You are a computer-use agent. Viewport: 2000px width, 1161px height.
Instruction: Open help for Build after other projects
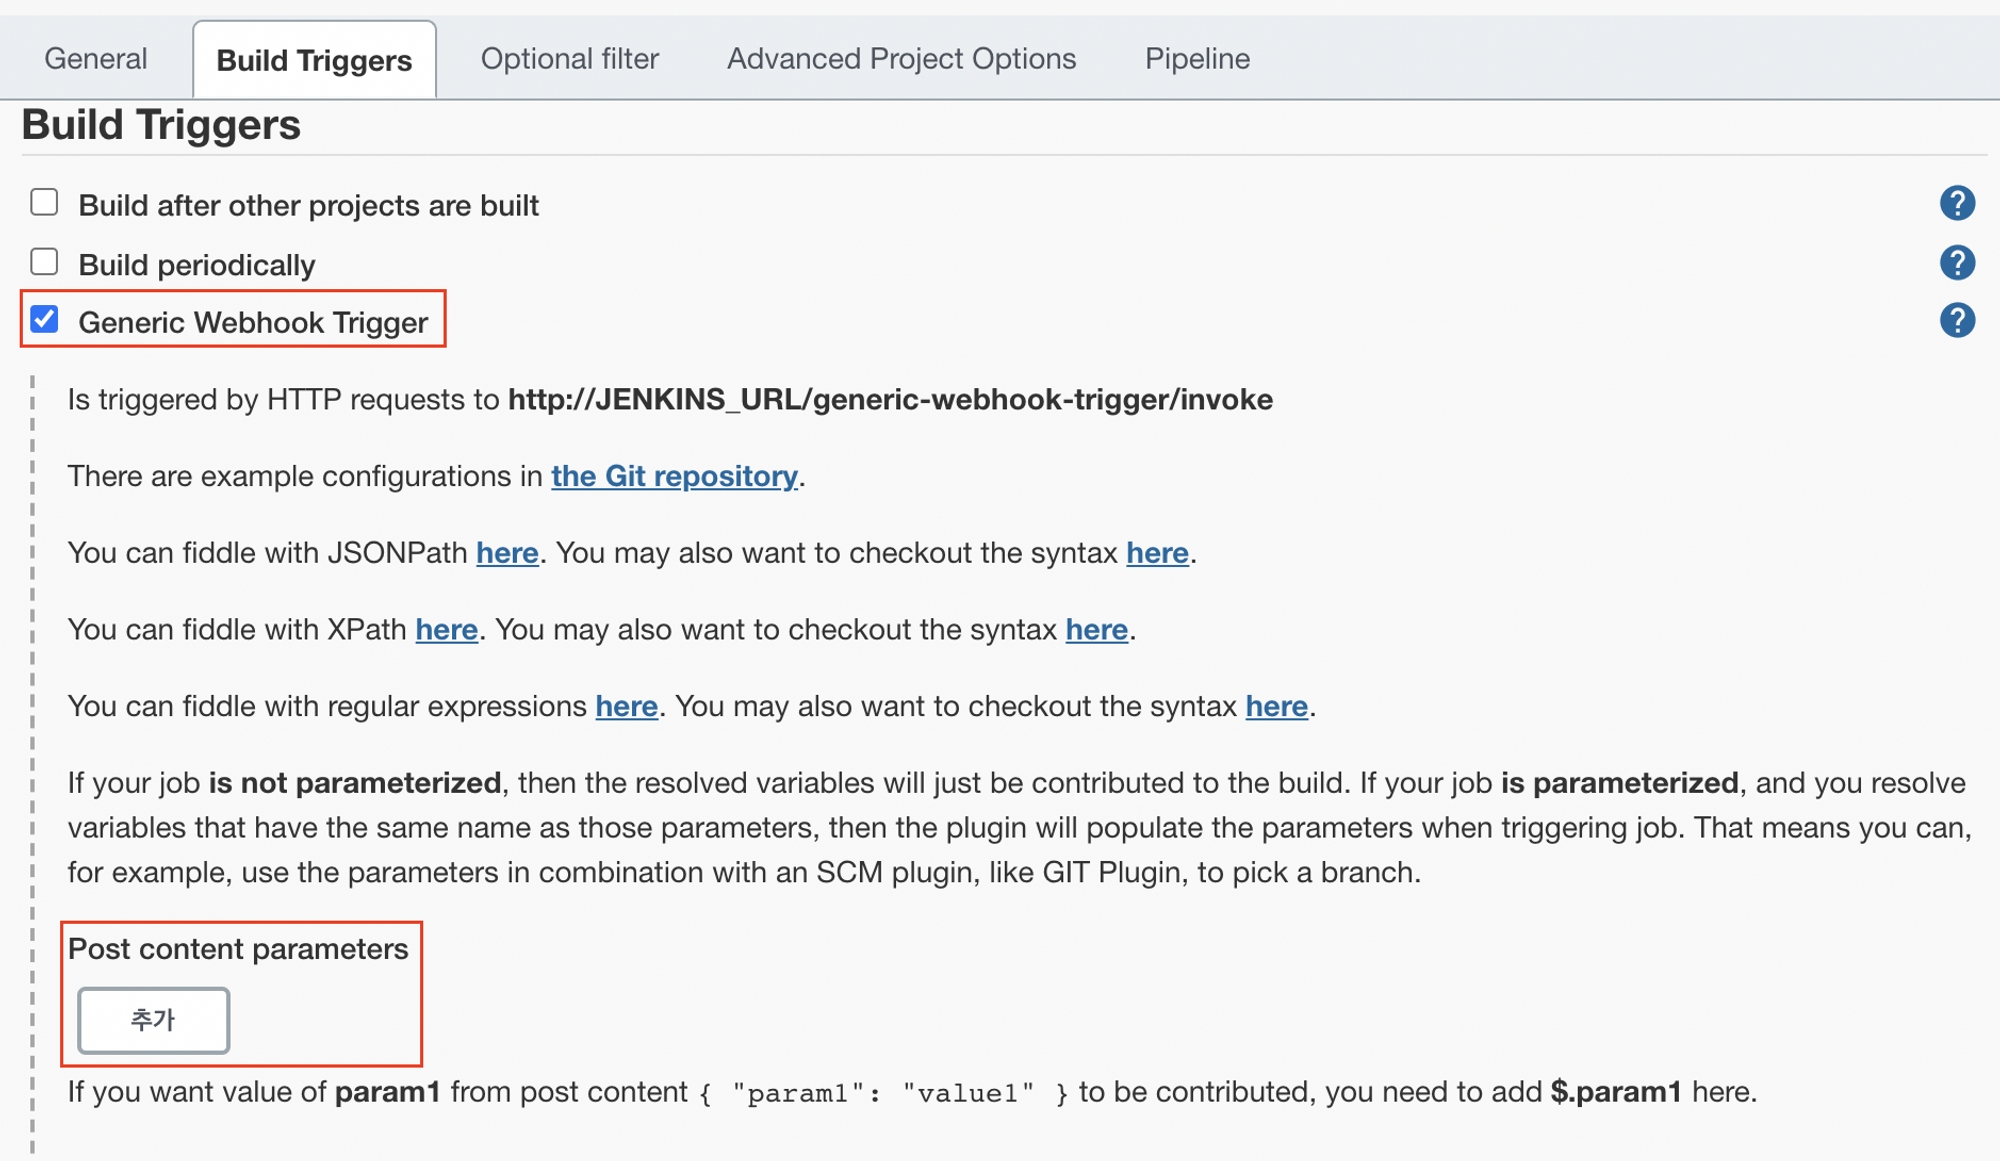pos(1956,204)
